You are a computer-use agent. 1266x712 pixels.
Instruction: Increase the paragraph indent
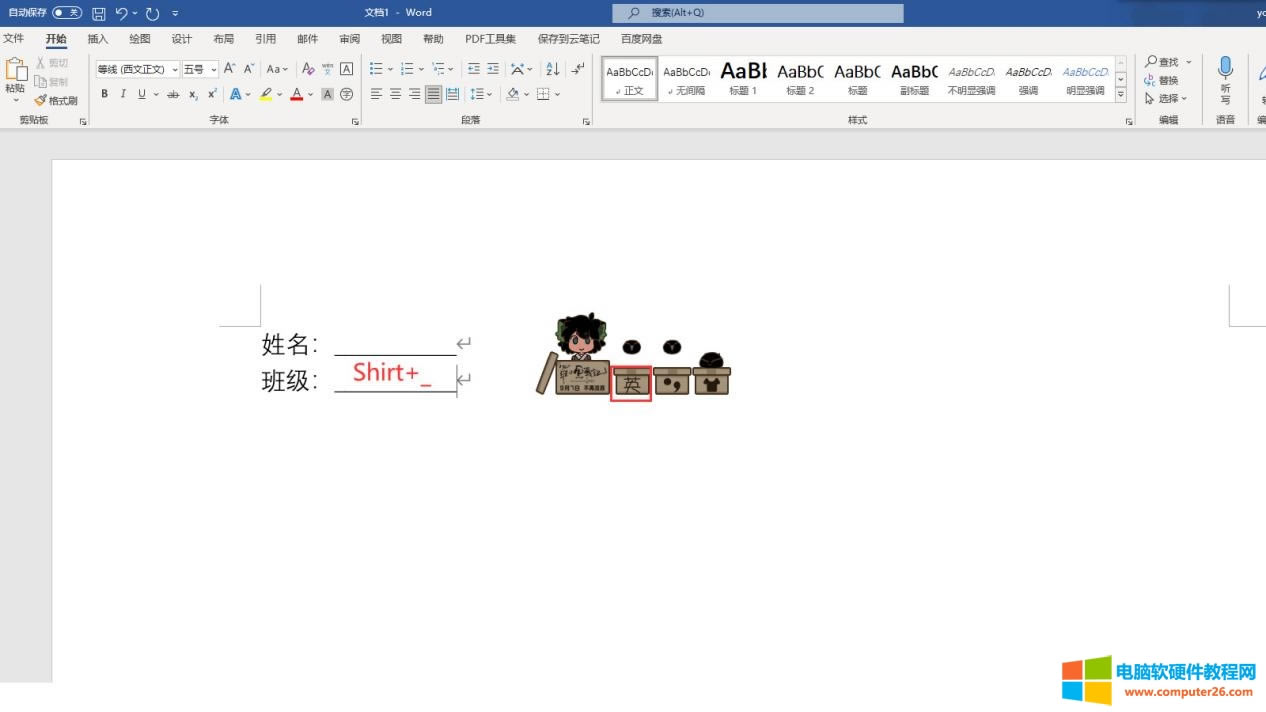tap(493, 69)
